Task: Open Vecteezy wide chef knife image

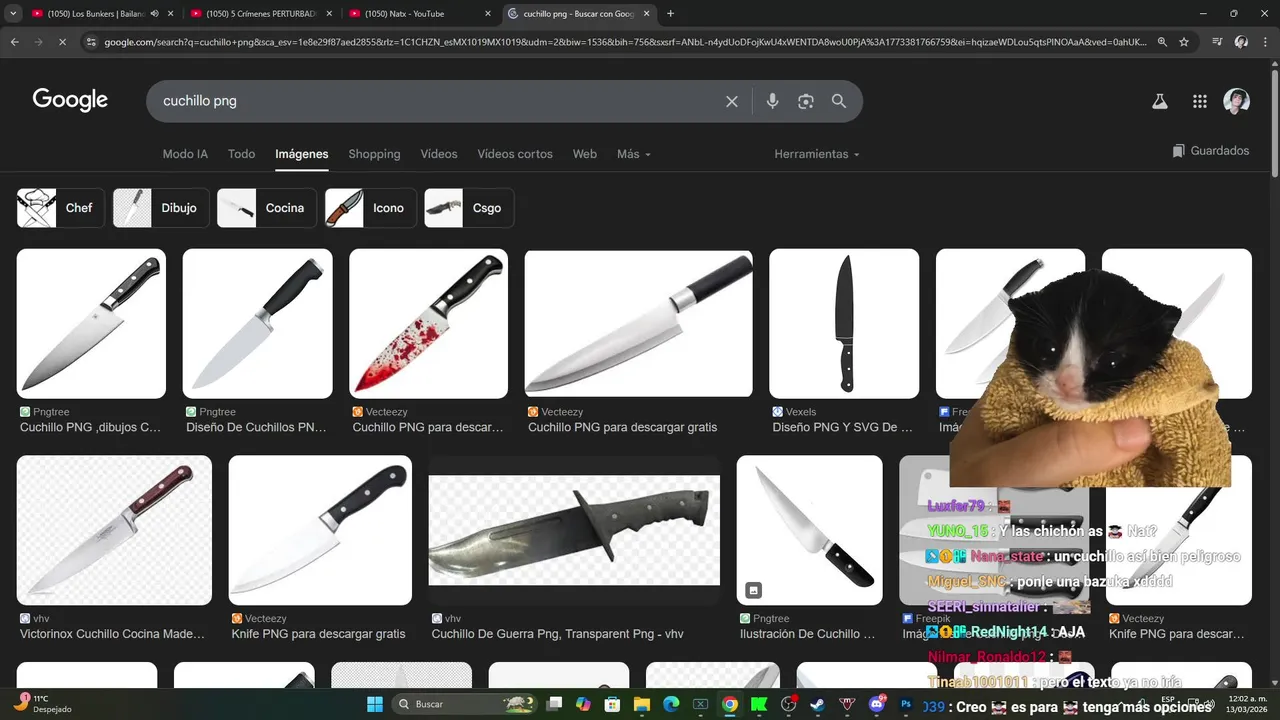Action: pos(638,324)
